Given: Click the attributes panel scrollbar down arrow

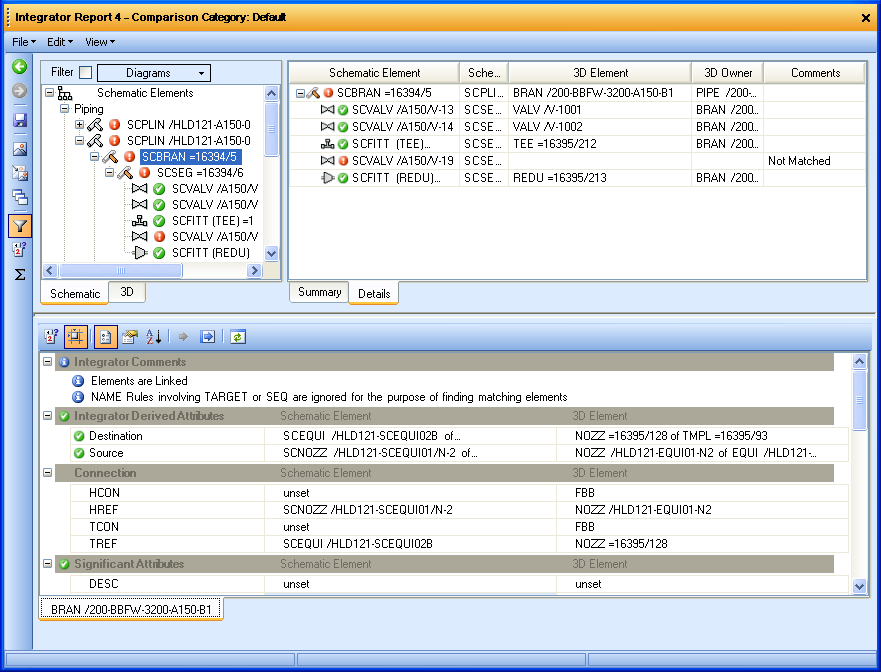Looking at the screenshot, I should pyautogui.click(x=859, y=586).
